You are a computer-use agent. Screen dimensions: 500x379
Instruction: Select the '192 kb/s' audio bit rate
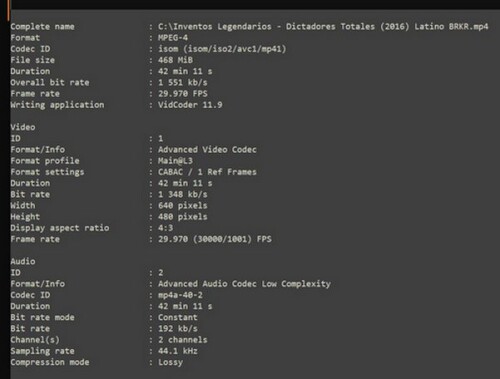178,329
